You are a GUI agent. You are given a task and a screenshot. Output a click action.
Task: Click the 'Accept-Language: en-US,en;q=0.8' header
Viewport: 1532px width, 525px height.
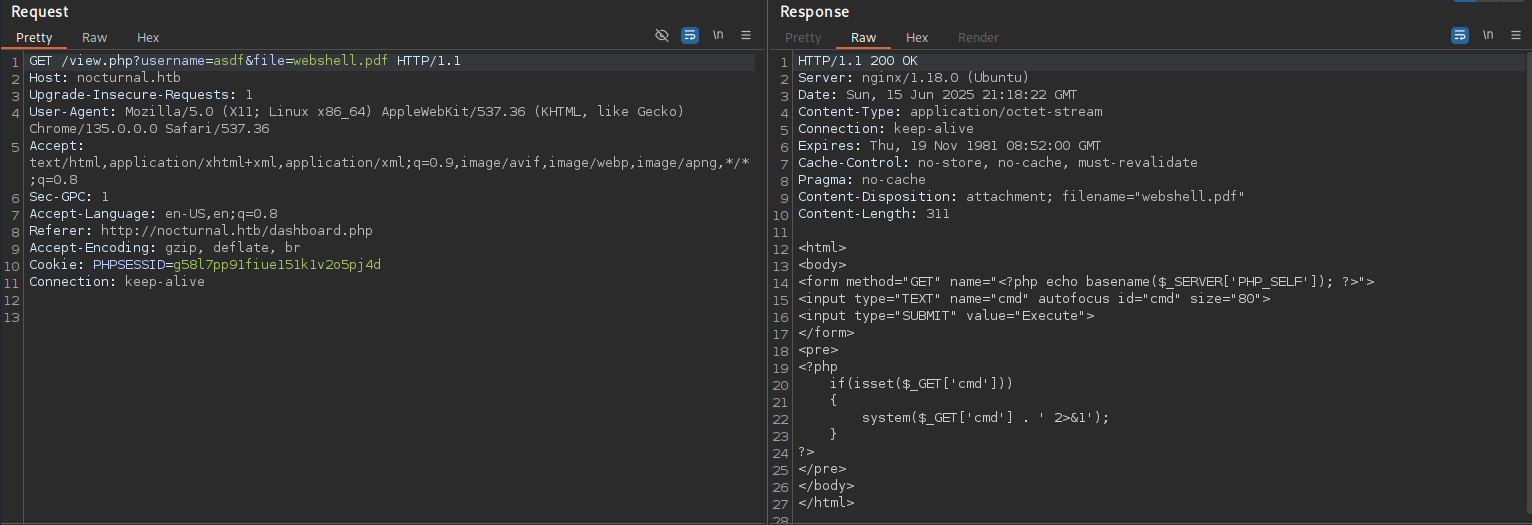point(153,214)
